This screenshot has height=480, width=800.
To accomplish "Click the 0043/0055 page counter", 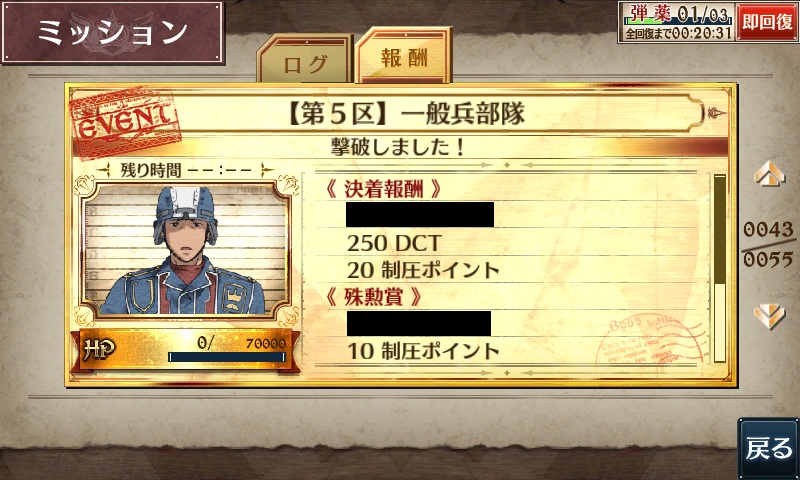I will 768,245.
